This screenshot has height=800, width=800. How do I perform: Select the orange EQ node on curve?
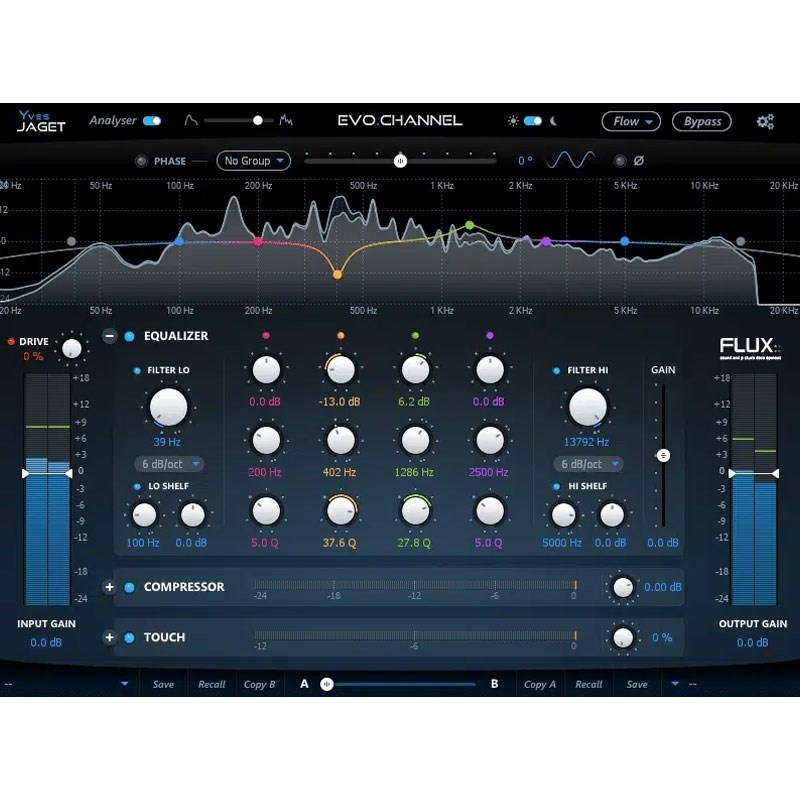(x=337, y=274)
